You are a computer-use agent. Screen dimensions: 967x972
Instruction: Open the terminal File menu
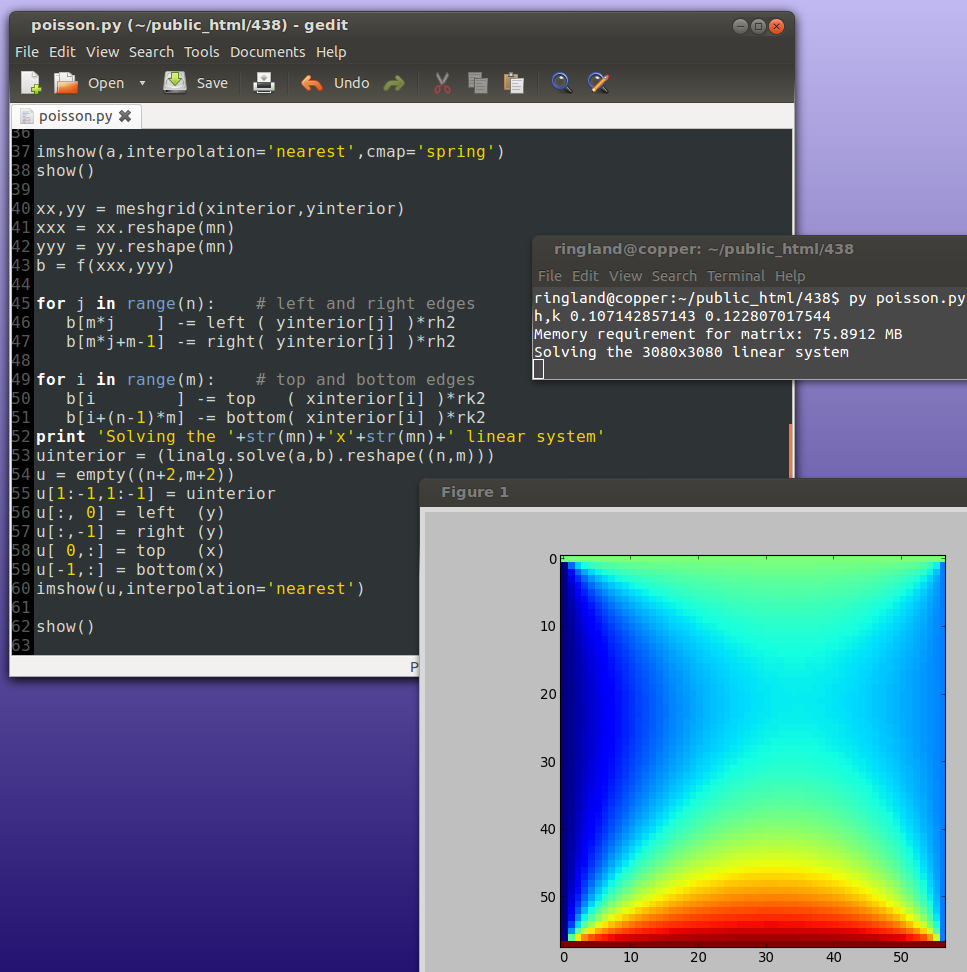pyautogui.click(x=550, y=276)
